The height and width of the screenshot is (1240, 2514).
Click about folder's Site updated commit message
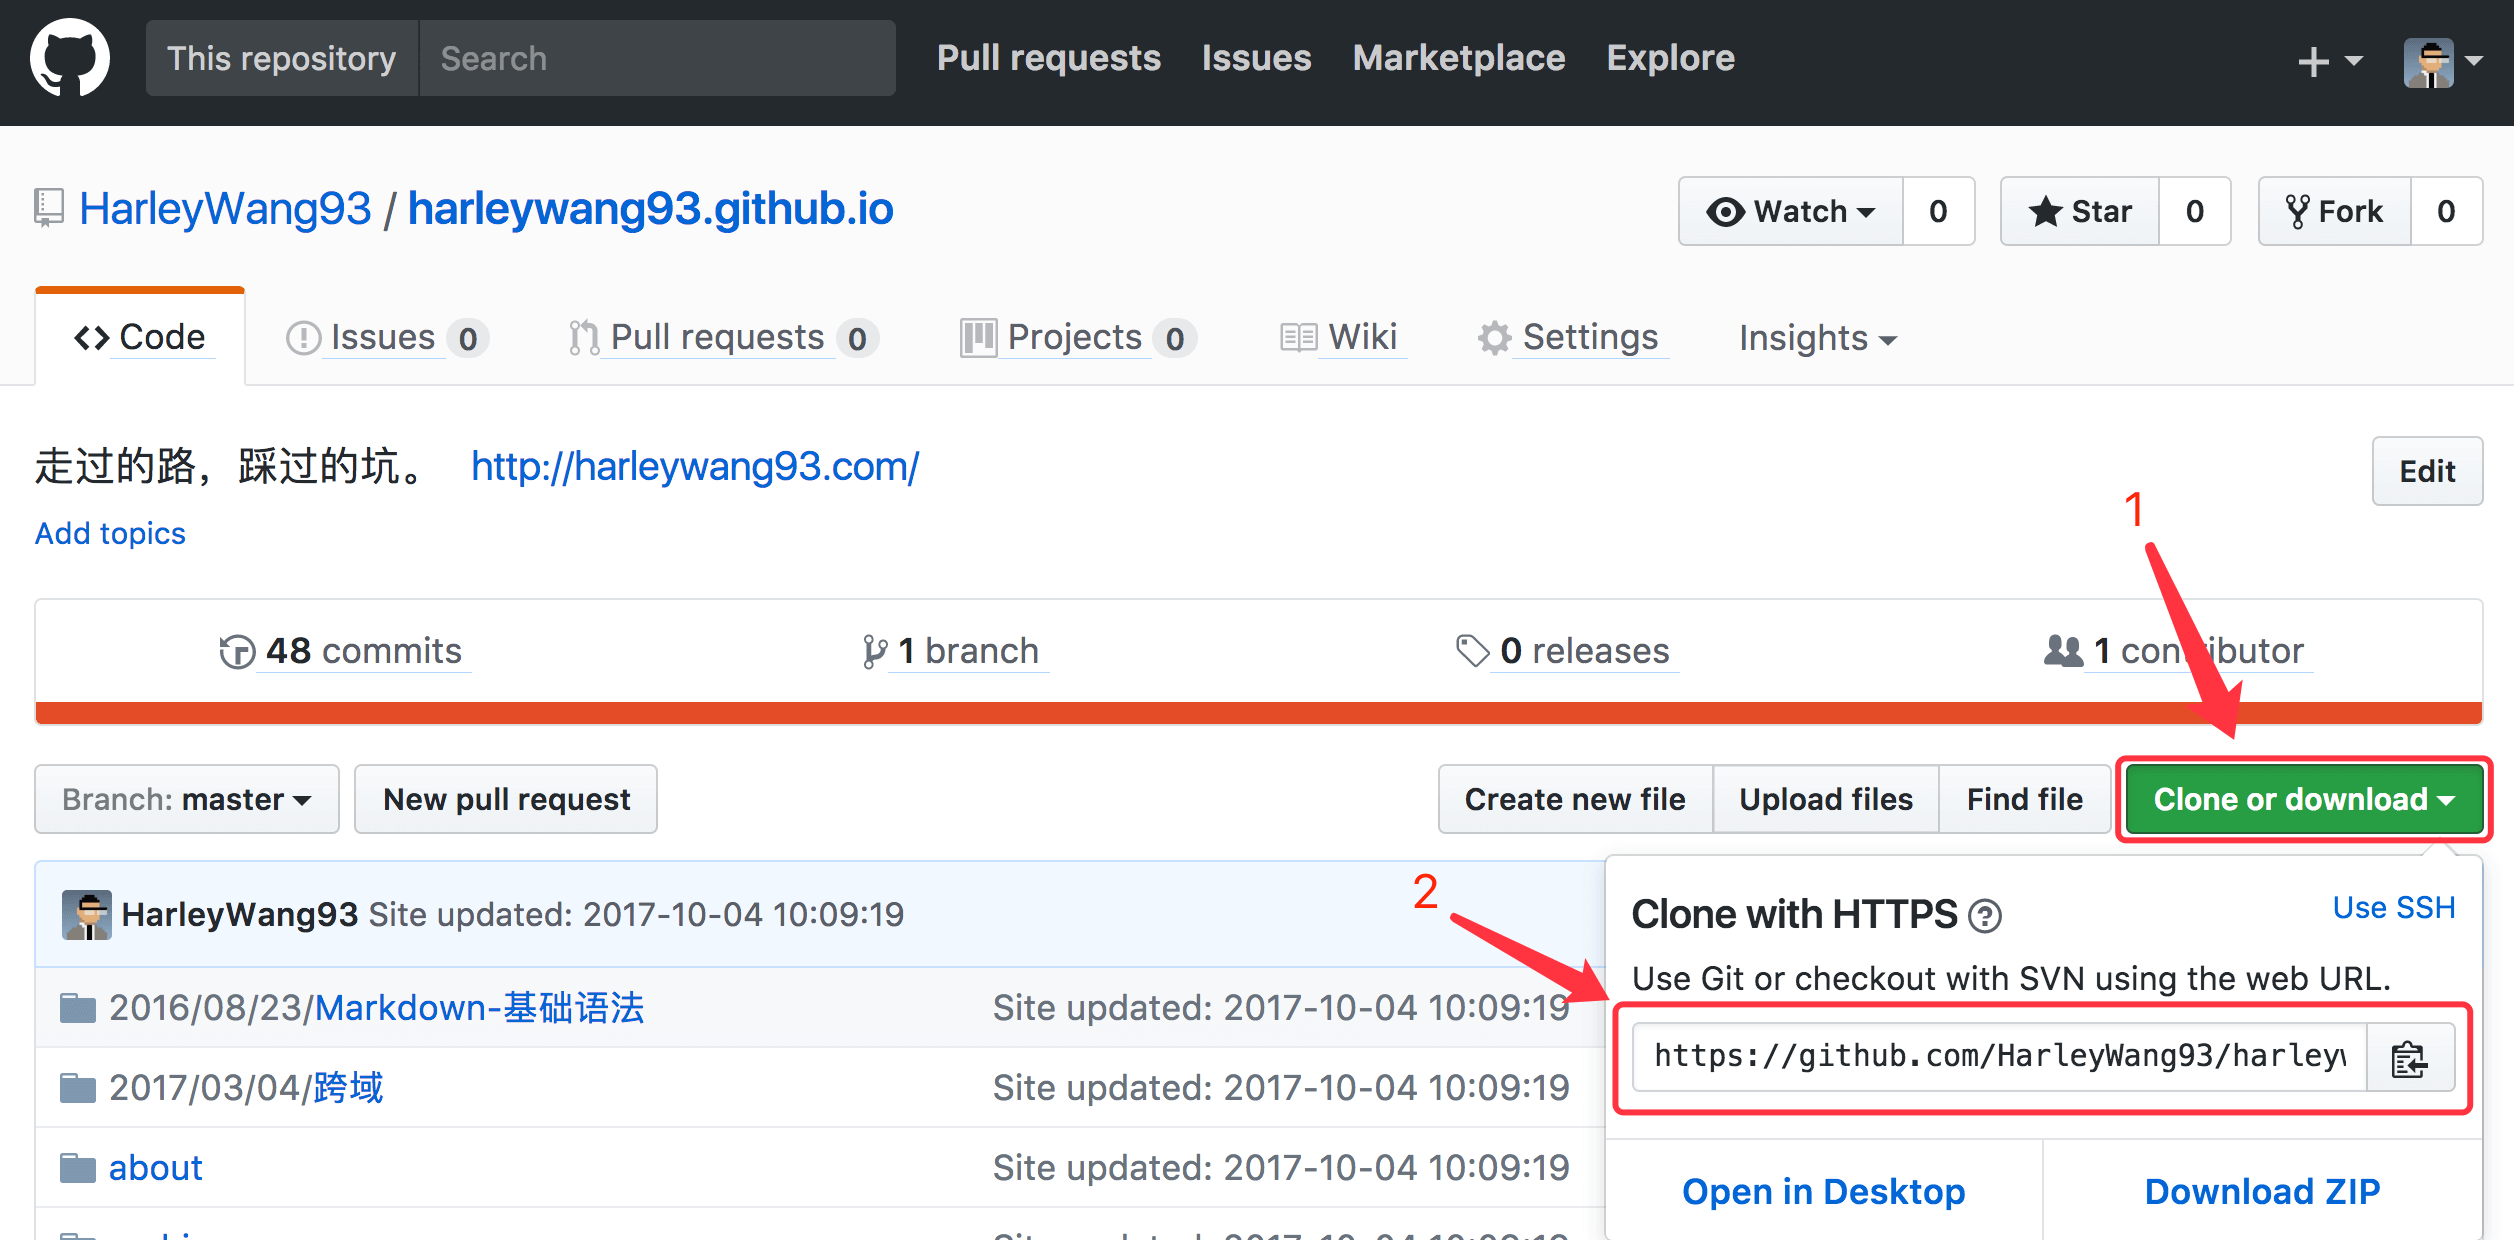1281,1168
